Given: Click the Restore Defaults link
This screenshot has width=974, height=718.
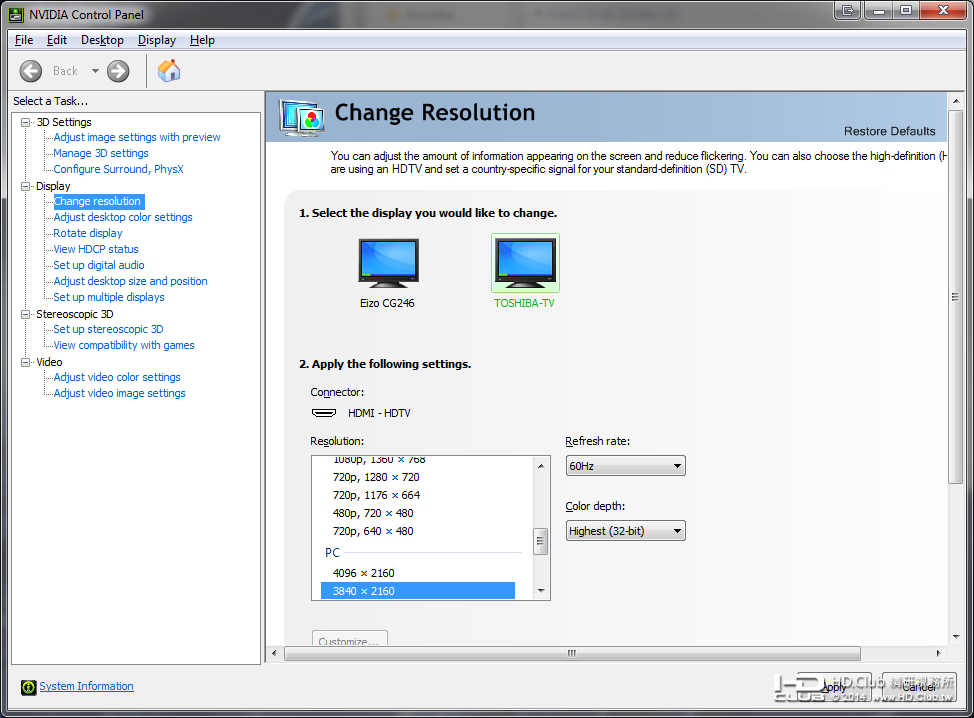Looking at the screenshot, I should (x=889, y=131).
